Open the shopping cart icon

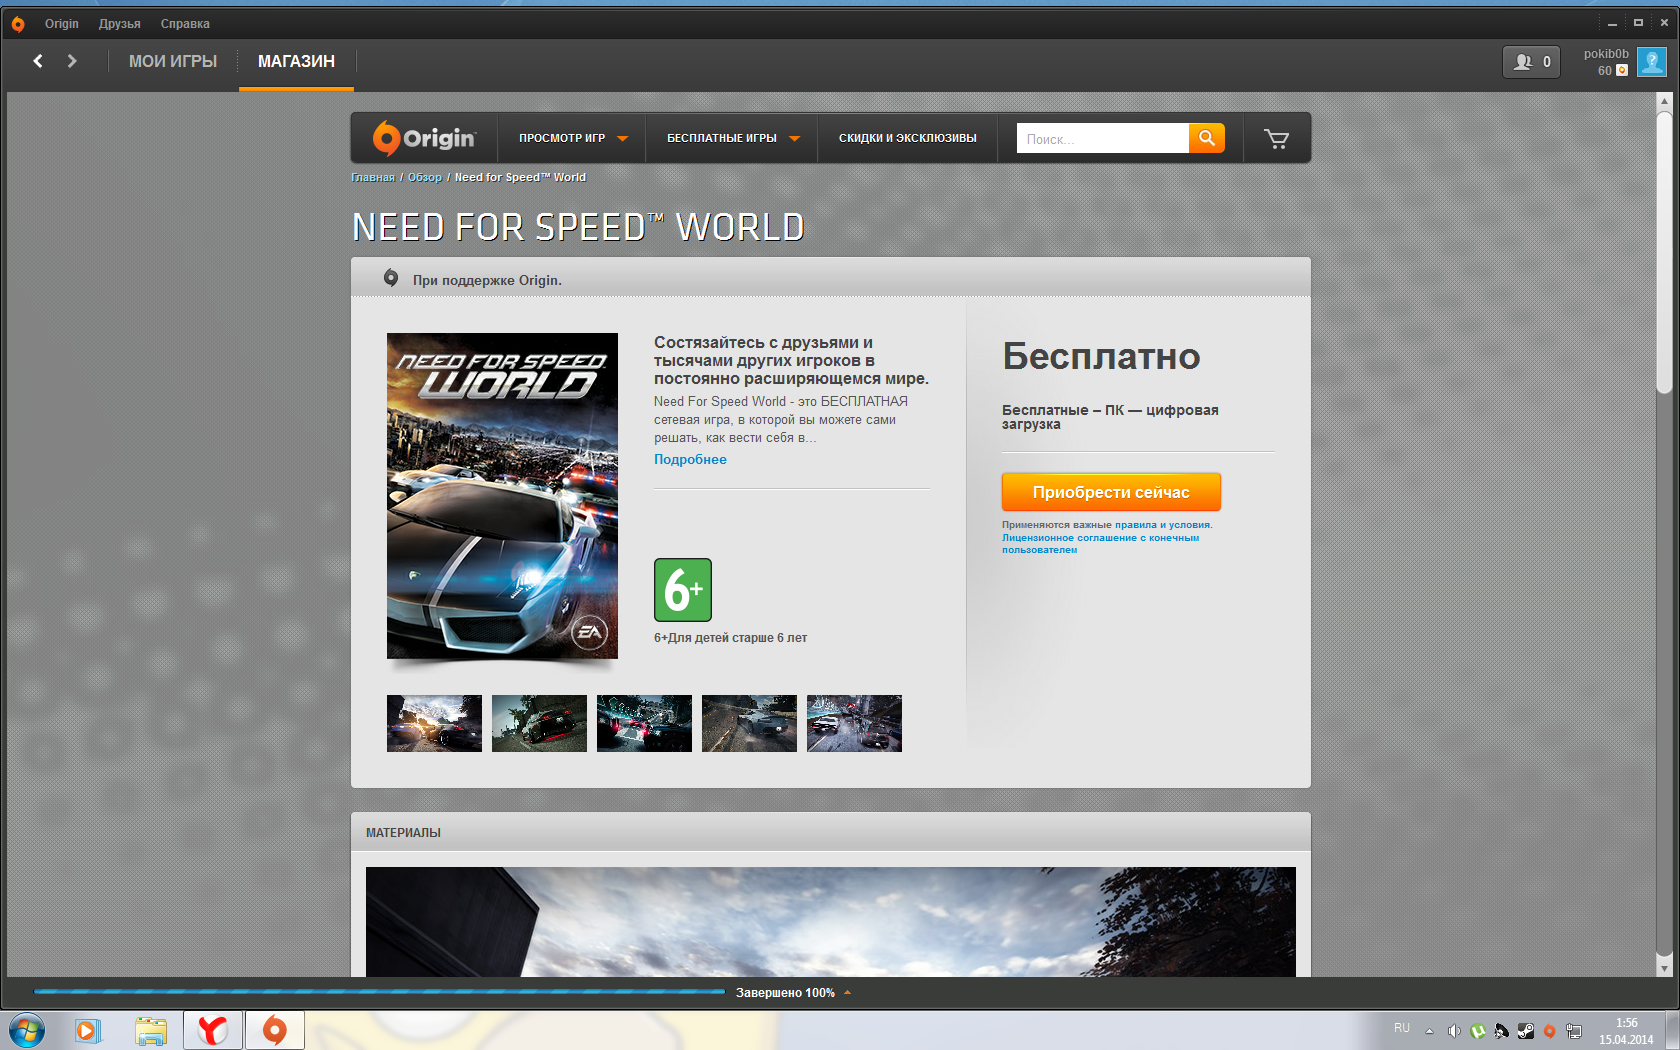pyautogui.click(x=1276, y=139)
